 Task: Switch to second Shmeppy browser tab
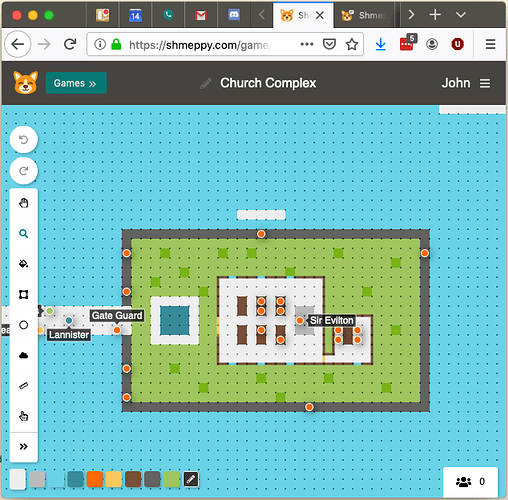pos(364,15)
